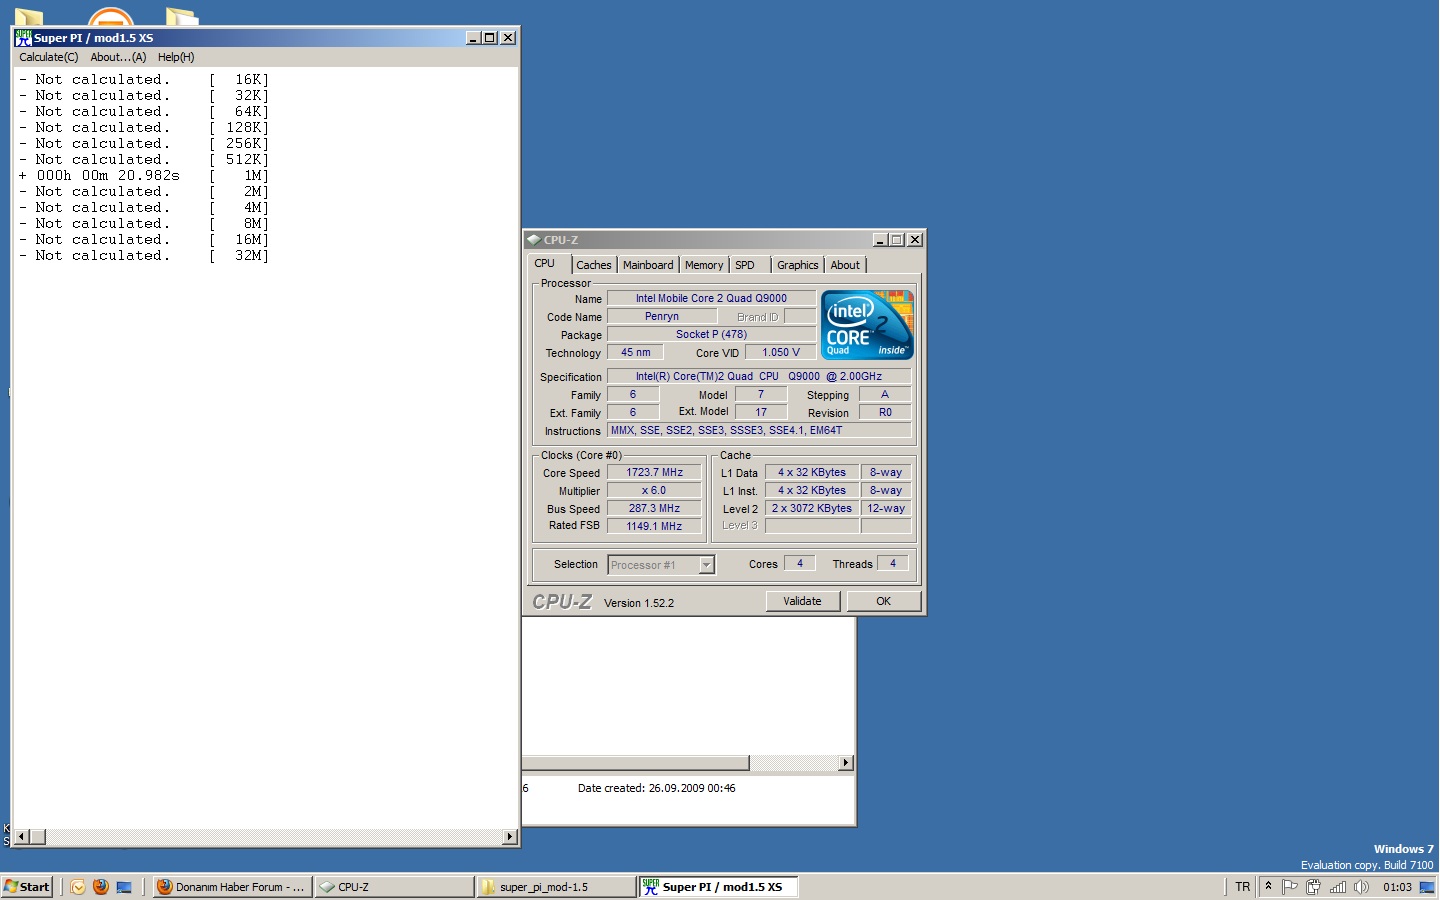1440x900 pixels.
Task: Open the Start menu
Action: tap(27, 887)
